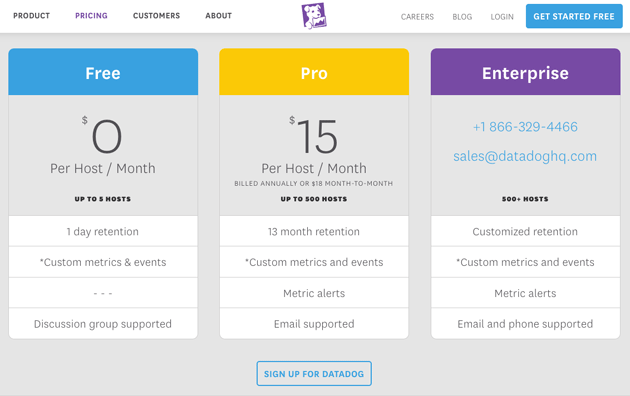This screenshot has height=396, width=630.
Task: Click the Get Started Free button
Action: coord(574,16)
